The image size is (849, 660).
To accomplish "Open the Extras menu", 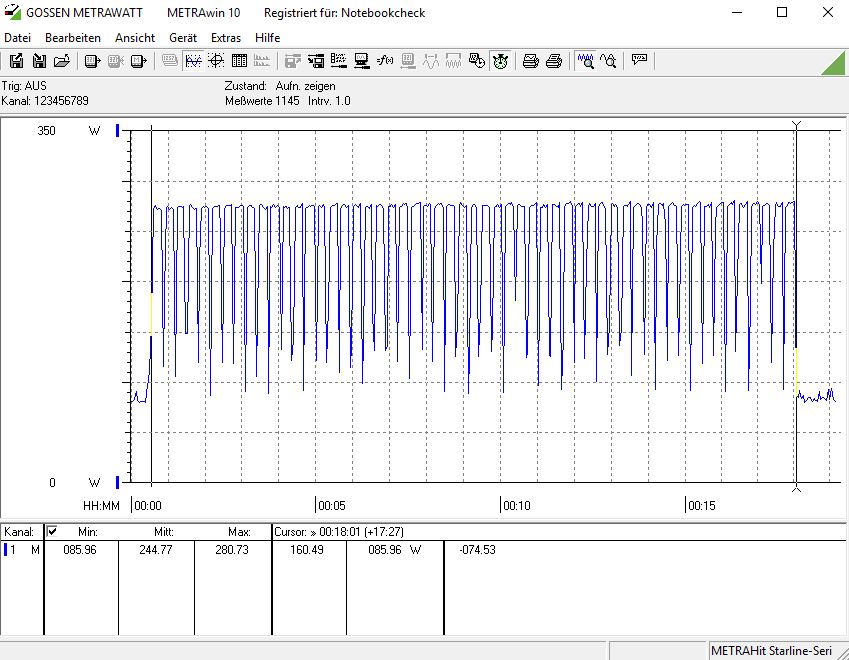I will tap(226, 37).
